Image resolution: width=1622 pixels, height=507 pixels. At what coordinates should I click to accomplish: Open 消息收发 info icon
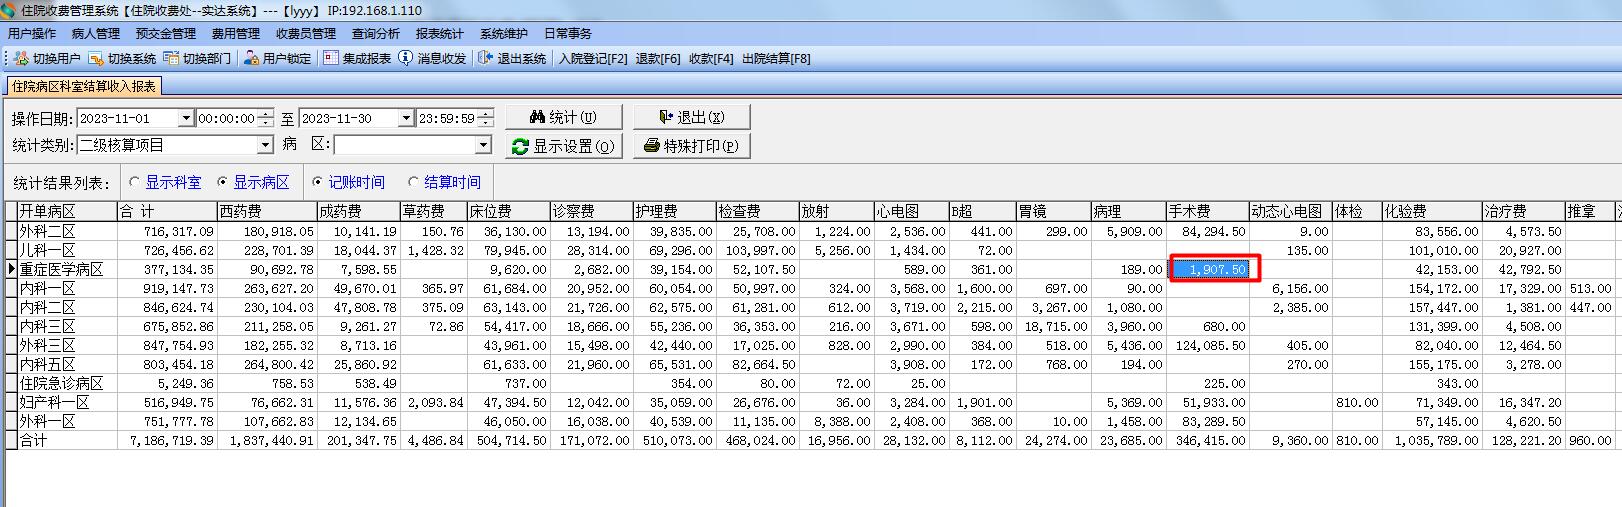pos(406,58)
